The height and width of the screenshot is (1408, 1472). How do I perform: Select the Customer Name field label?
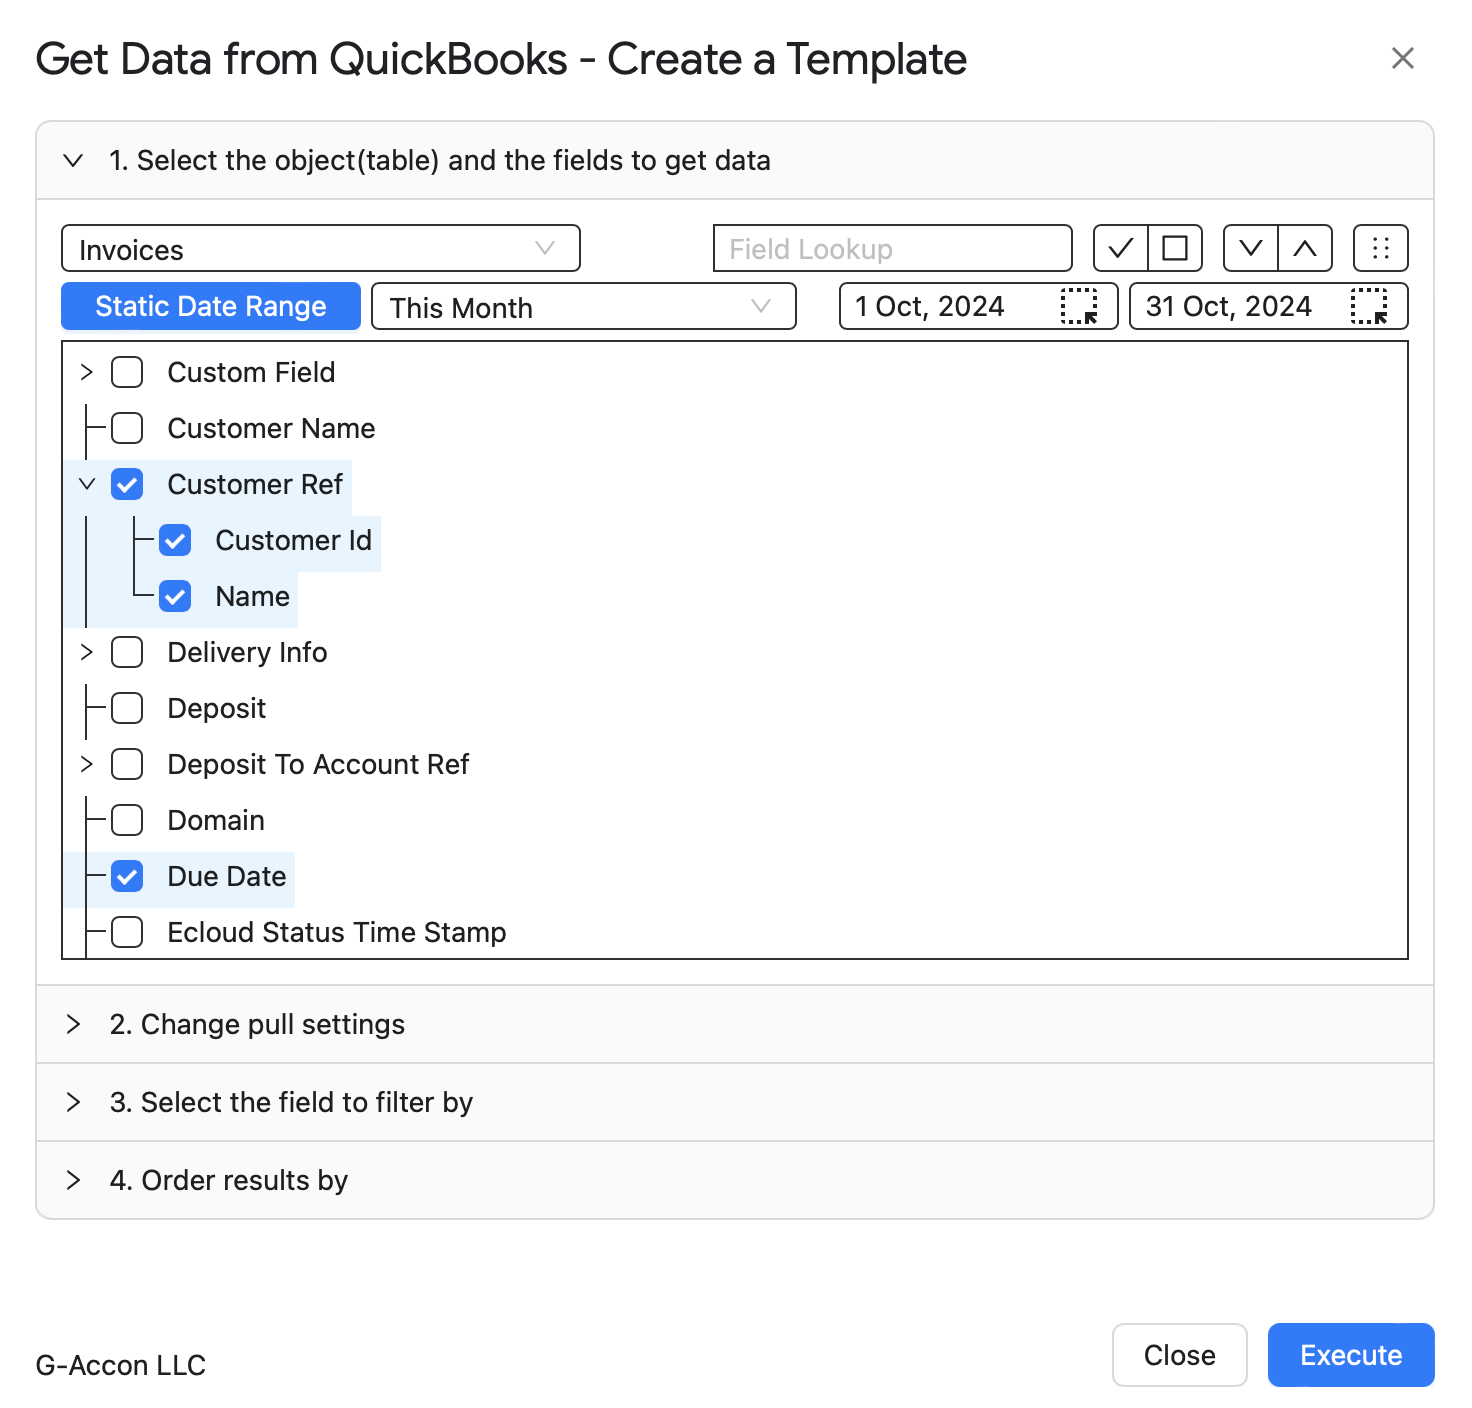point(271,428)
